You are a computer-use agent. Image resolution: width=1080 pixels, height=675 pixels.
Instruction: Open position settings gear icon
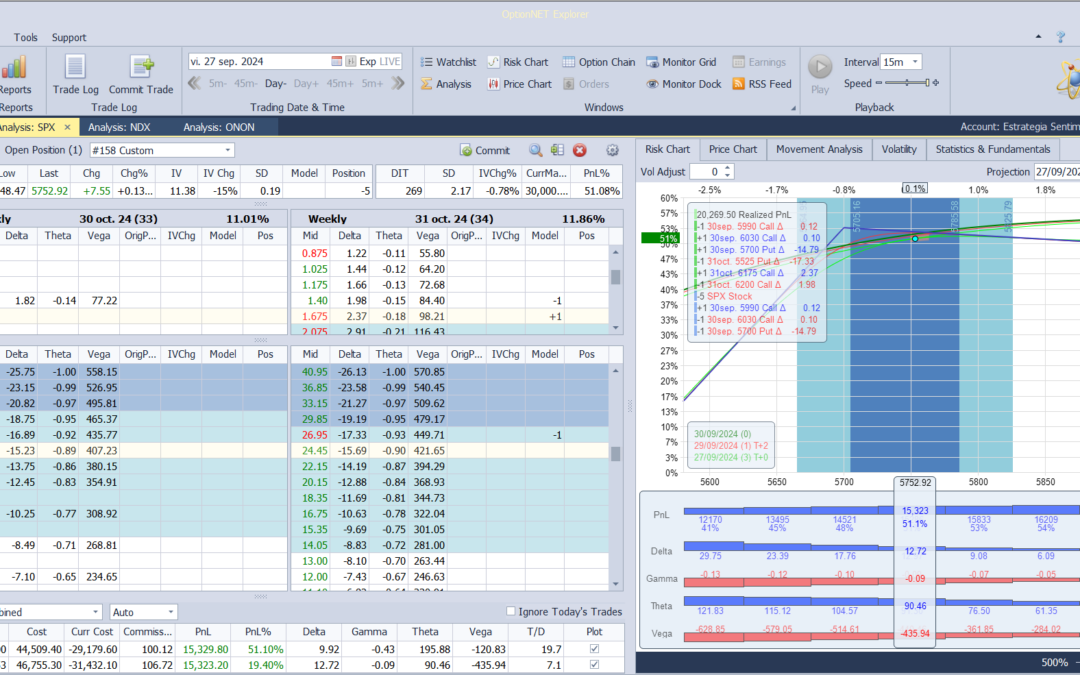click(x=613, y=150)
